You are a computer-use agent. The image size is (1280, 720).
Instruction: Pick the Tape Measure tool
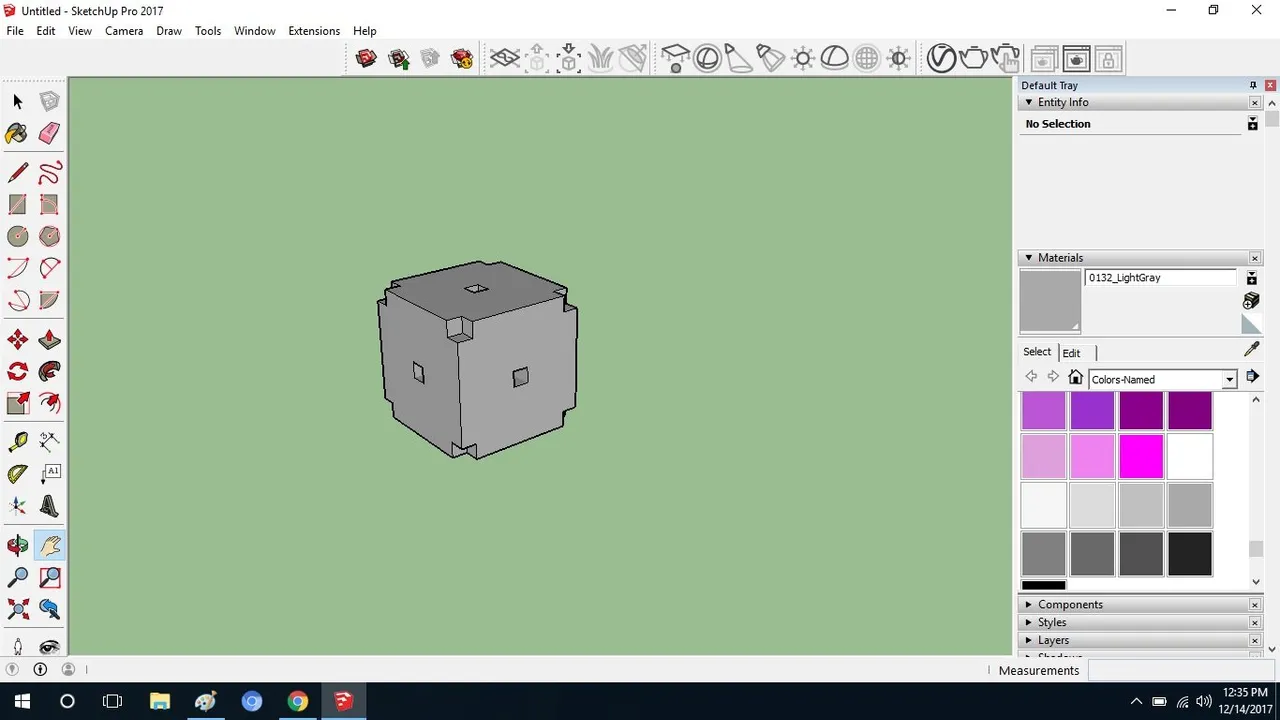click(17, 442)
